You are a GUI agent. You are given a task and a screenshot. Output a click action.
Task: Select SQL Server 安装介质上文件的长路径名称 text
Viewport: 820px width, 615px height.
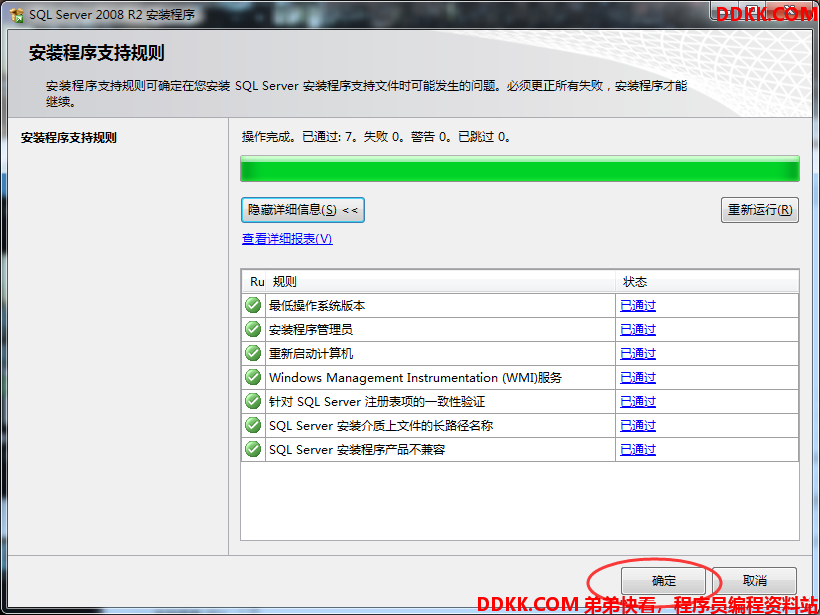tap(381, 426)
